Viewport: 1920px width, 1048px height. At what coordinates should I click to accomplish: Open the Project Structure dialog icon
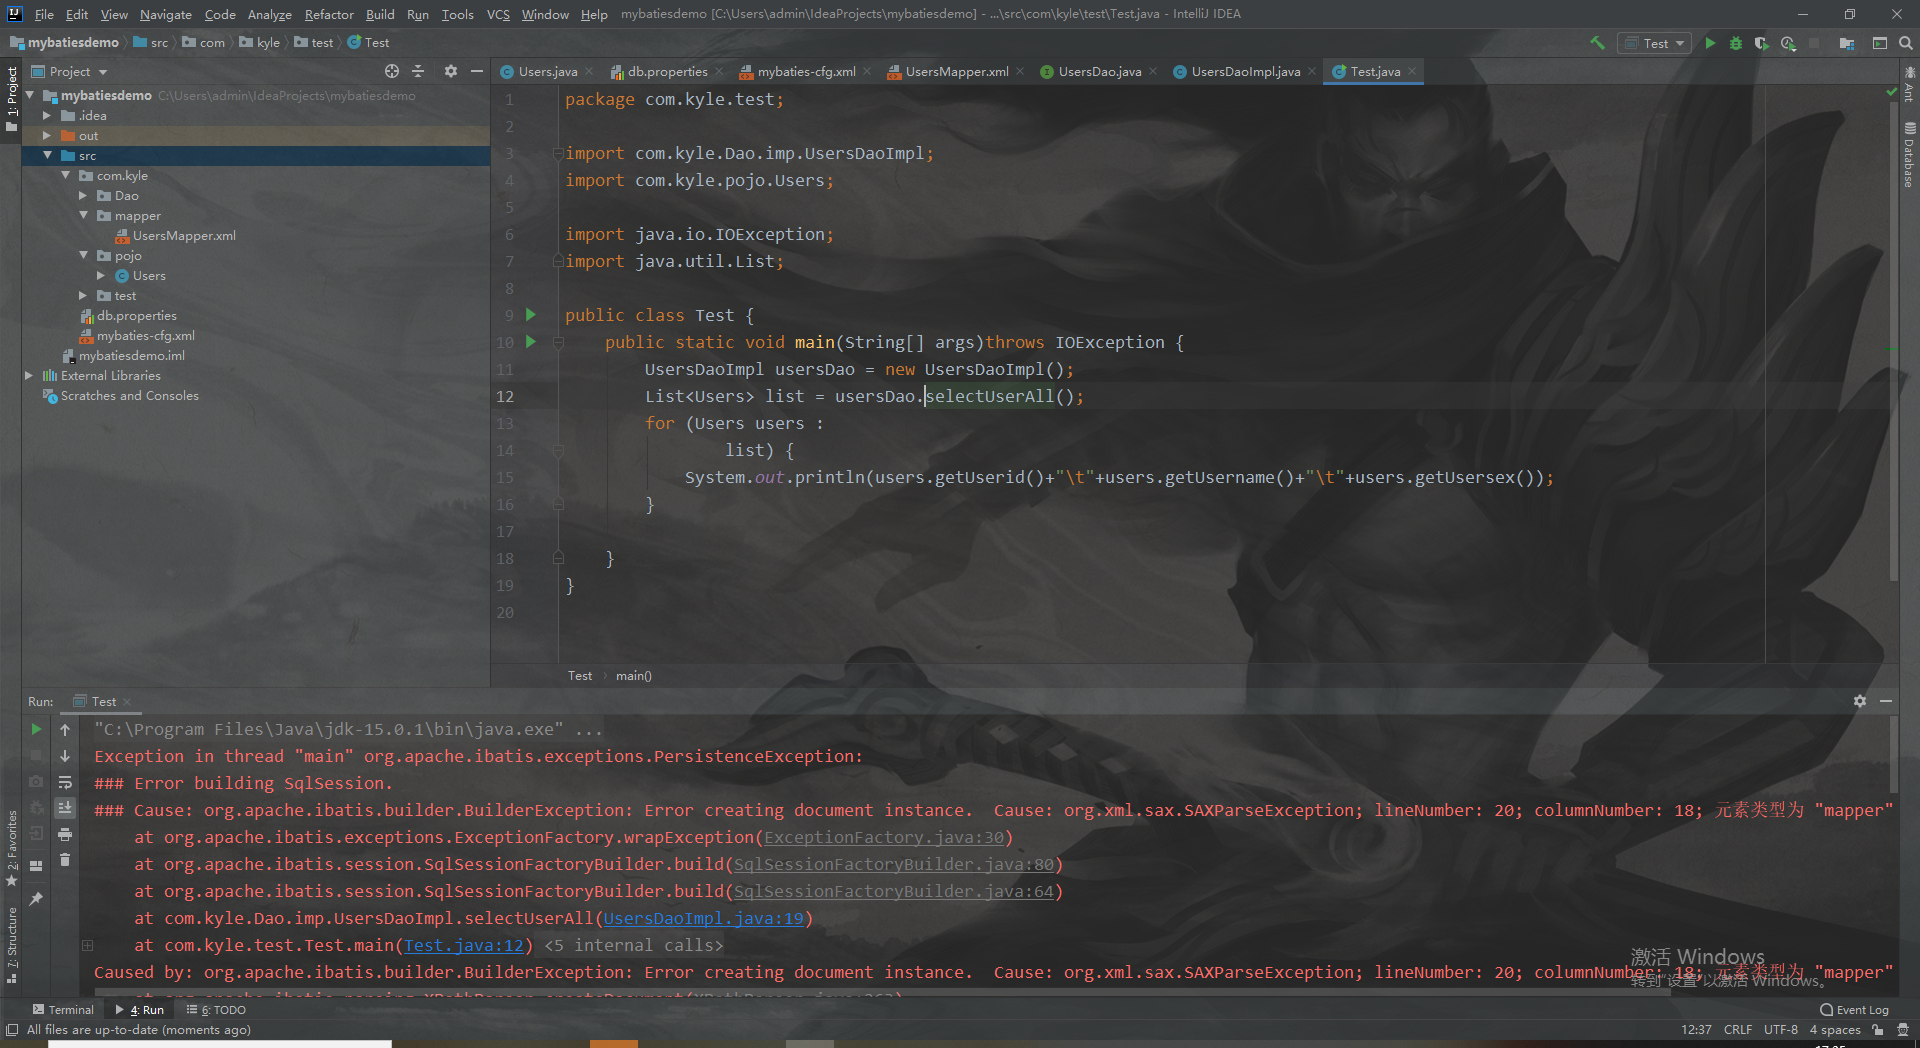[1847, 43]
